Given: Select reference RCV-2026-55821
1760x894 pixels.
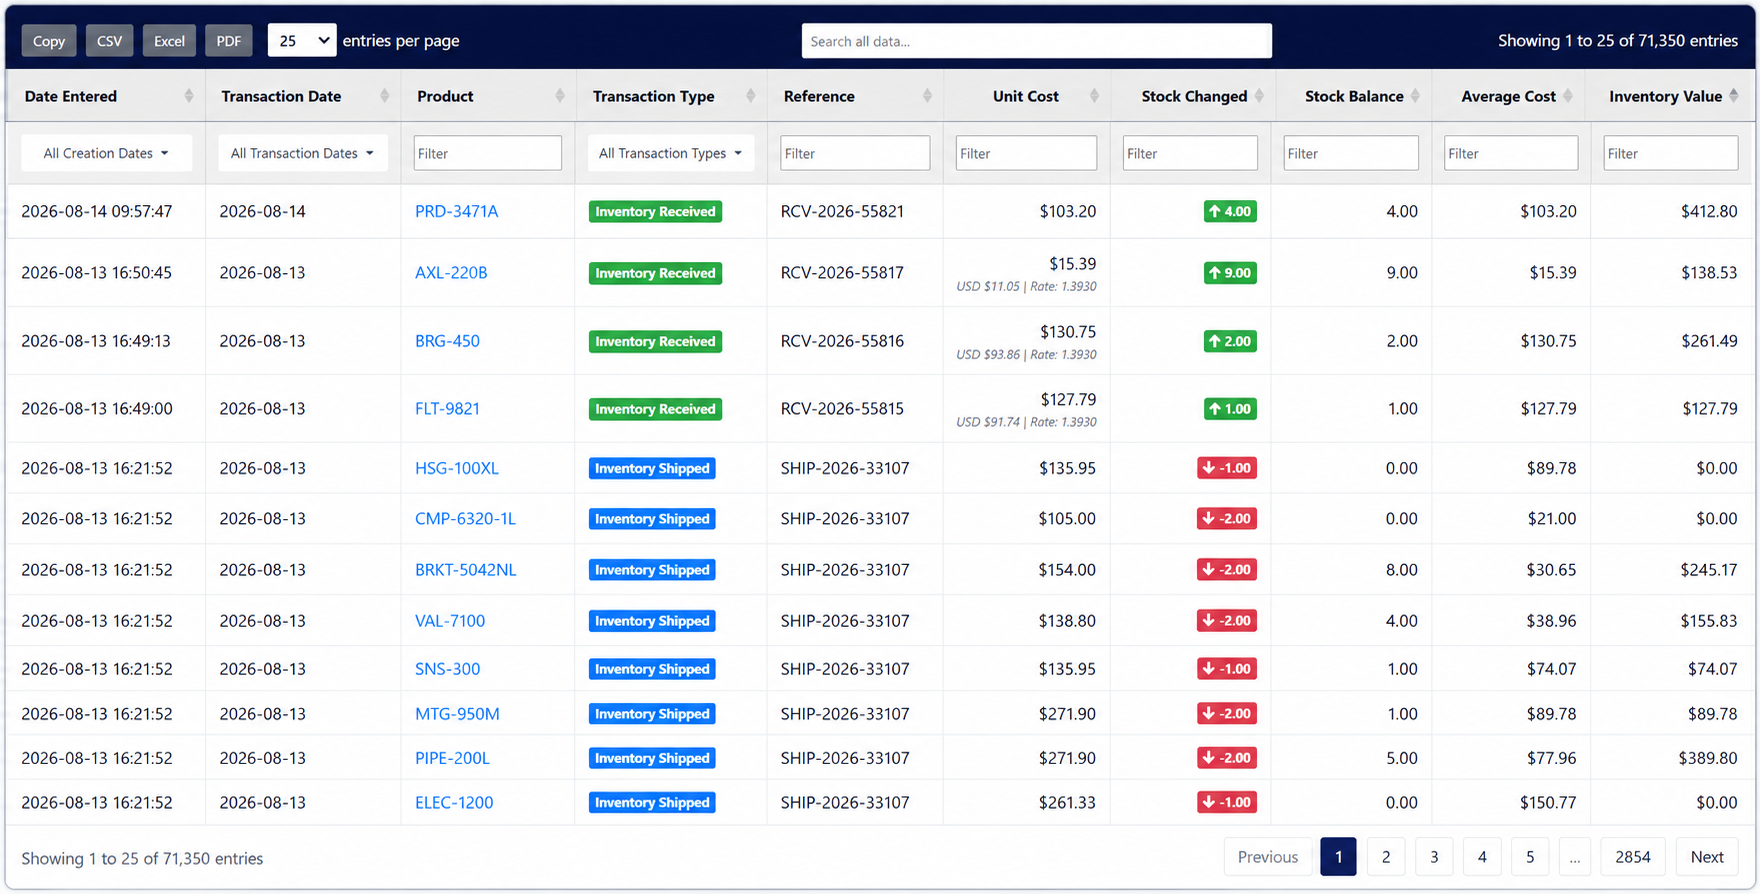Looking at the screenshot, I should click(842, 211).
